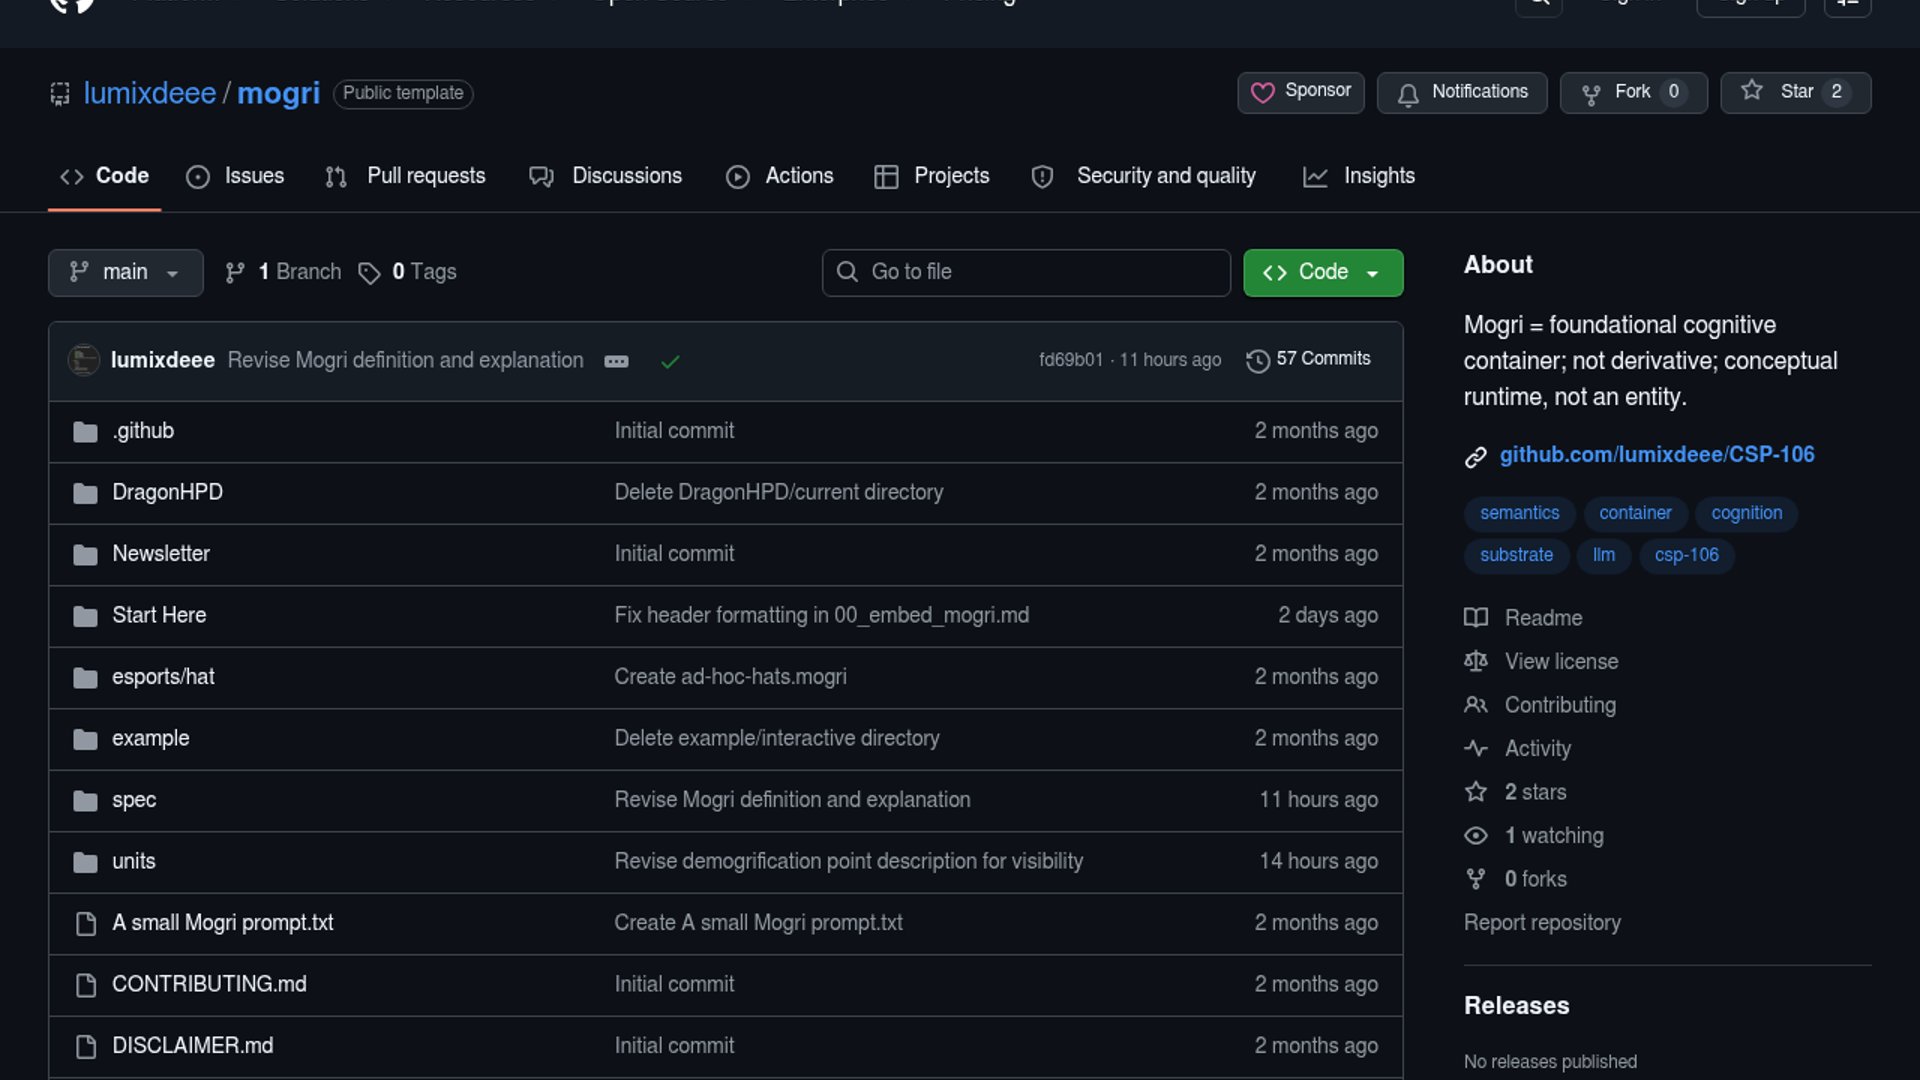Open the 57 Commits history
Image resolution: width=1920 pixels, height=1080 pixels.
[1309, 359]
